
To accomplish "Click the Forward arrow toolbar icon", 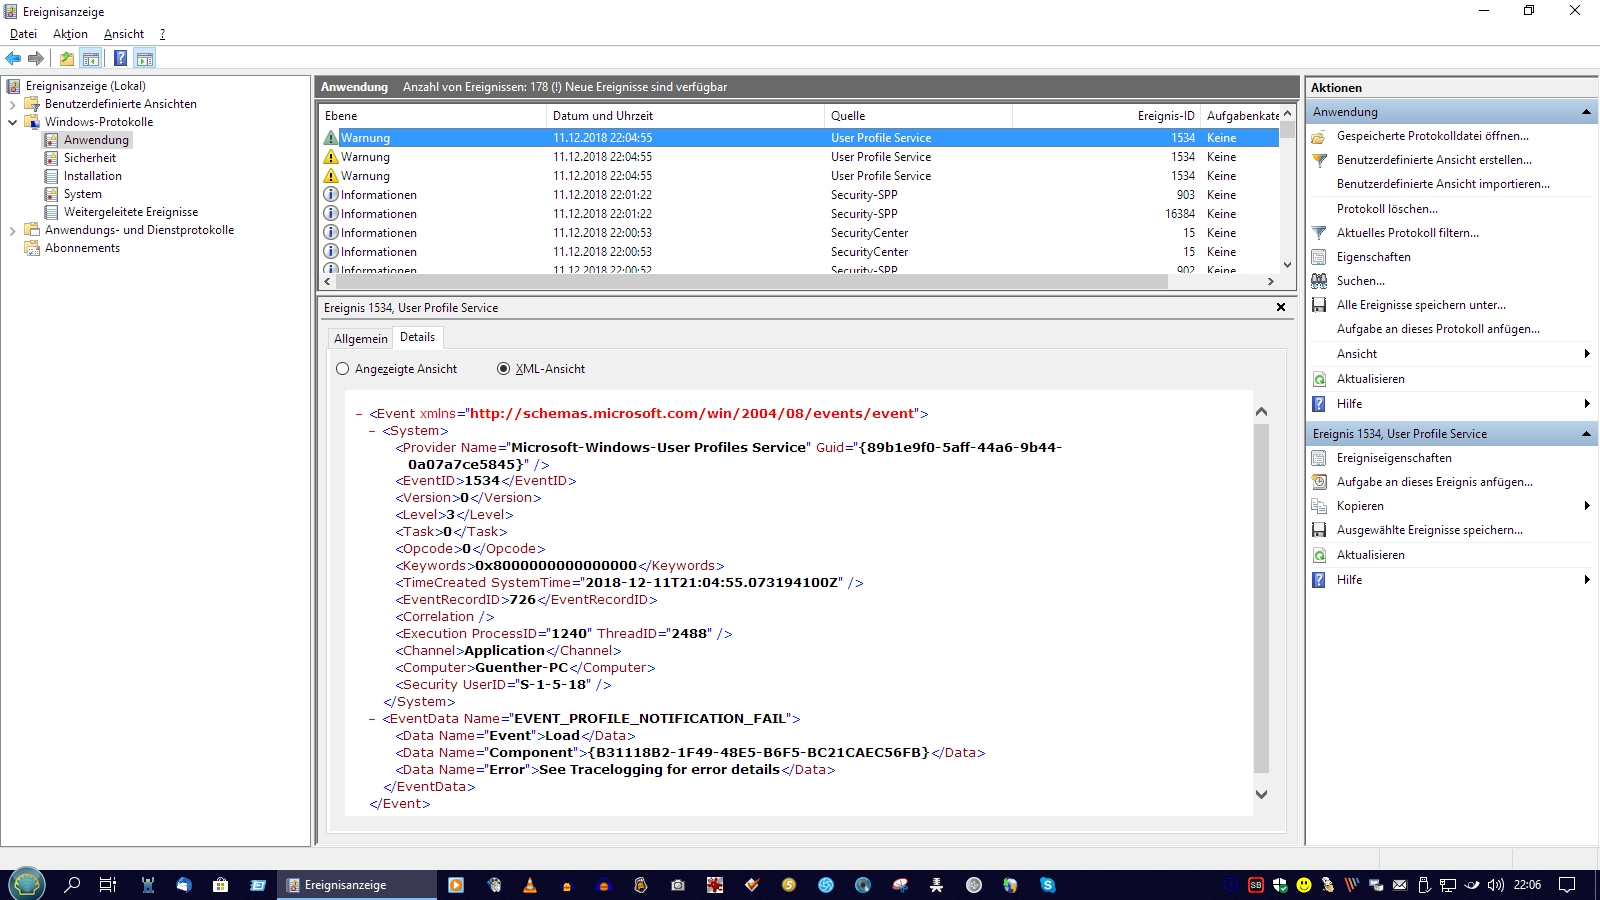I will pos(36,58).
